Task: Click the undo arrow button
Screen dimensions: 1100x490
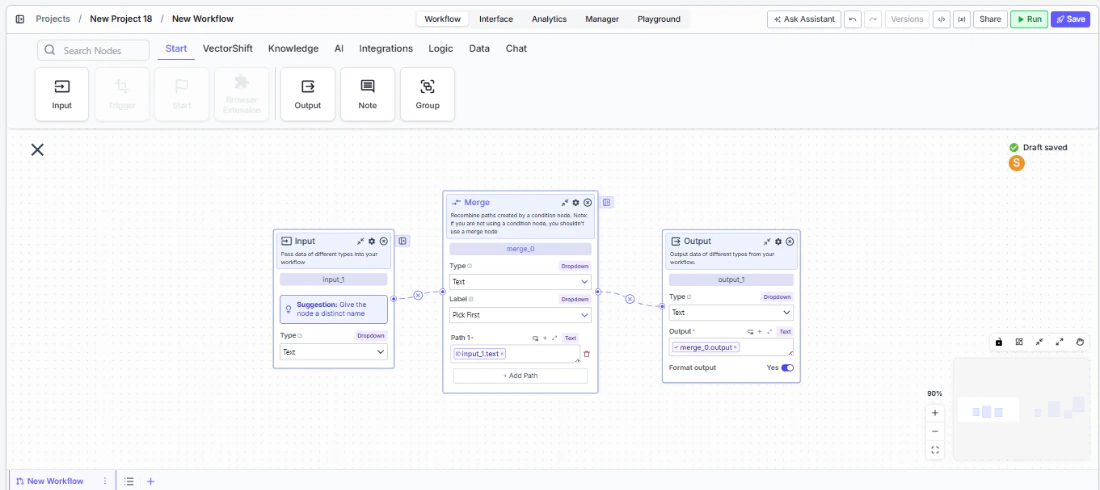Action: tap(852, 19)
